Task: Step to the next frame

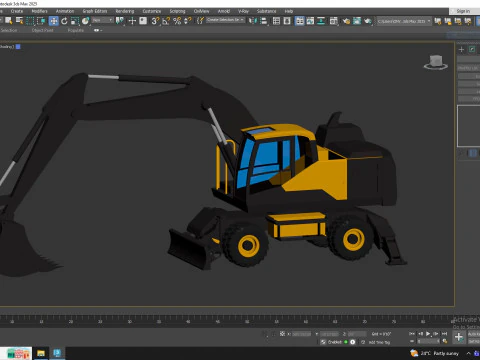Action: (x=436, y=334)
